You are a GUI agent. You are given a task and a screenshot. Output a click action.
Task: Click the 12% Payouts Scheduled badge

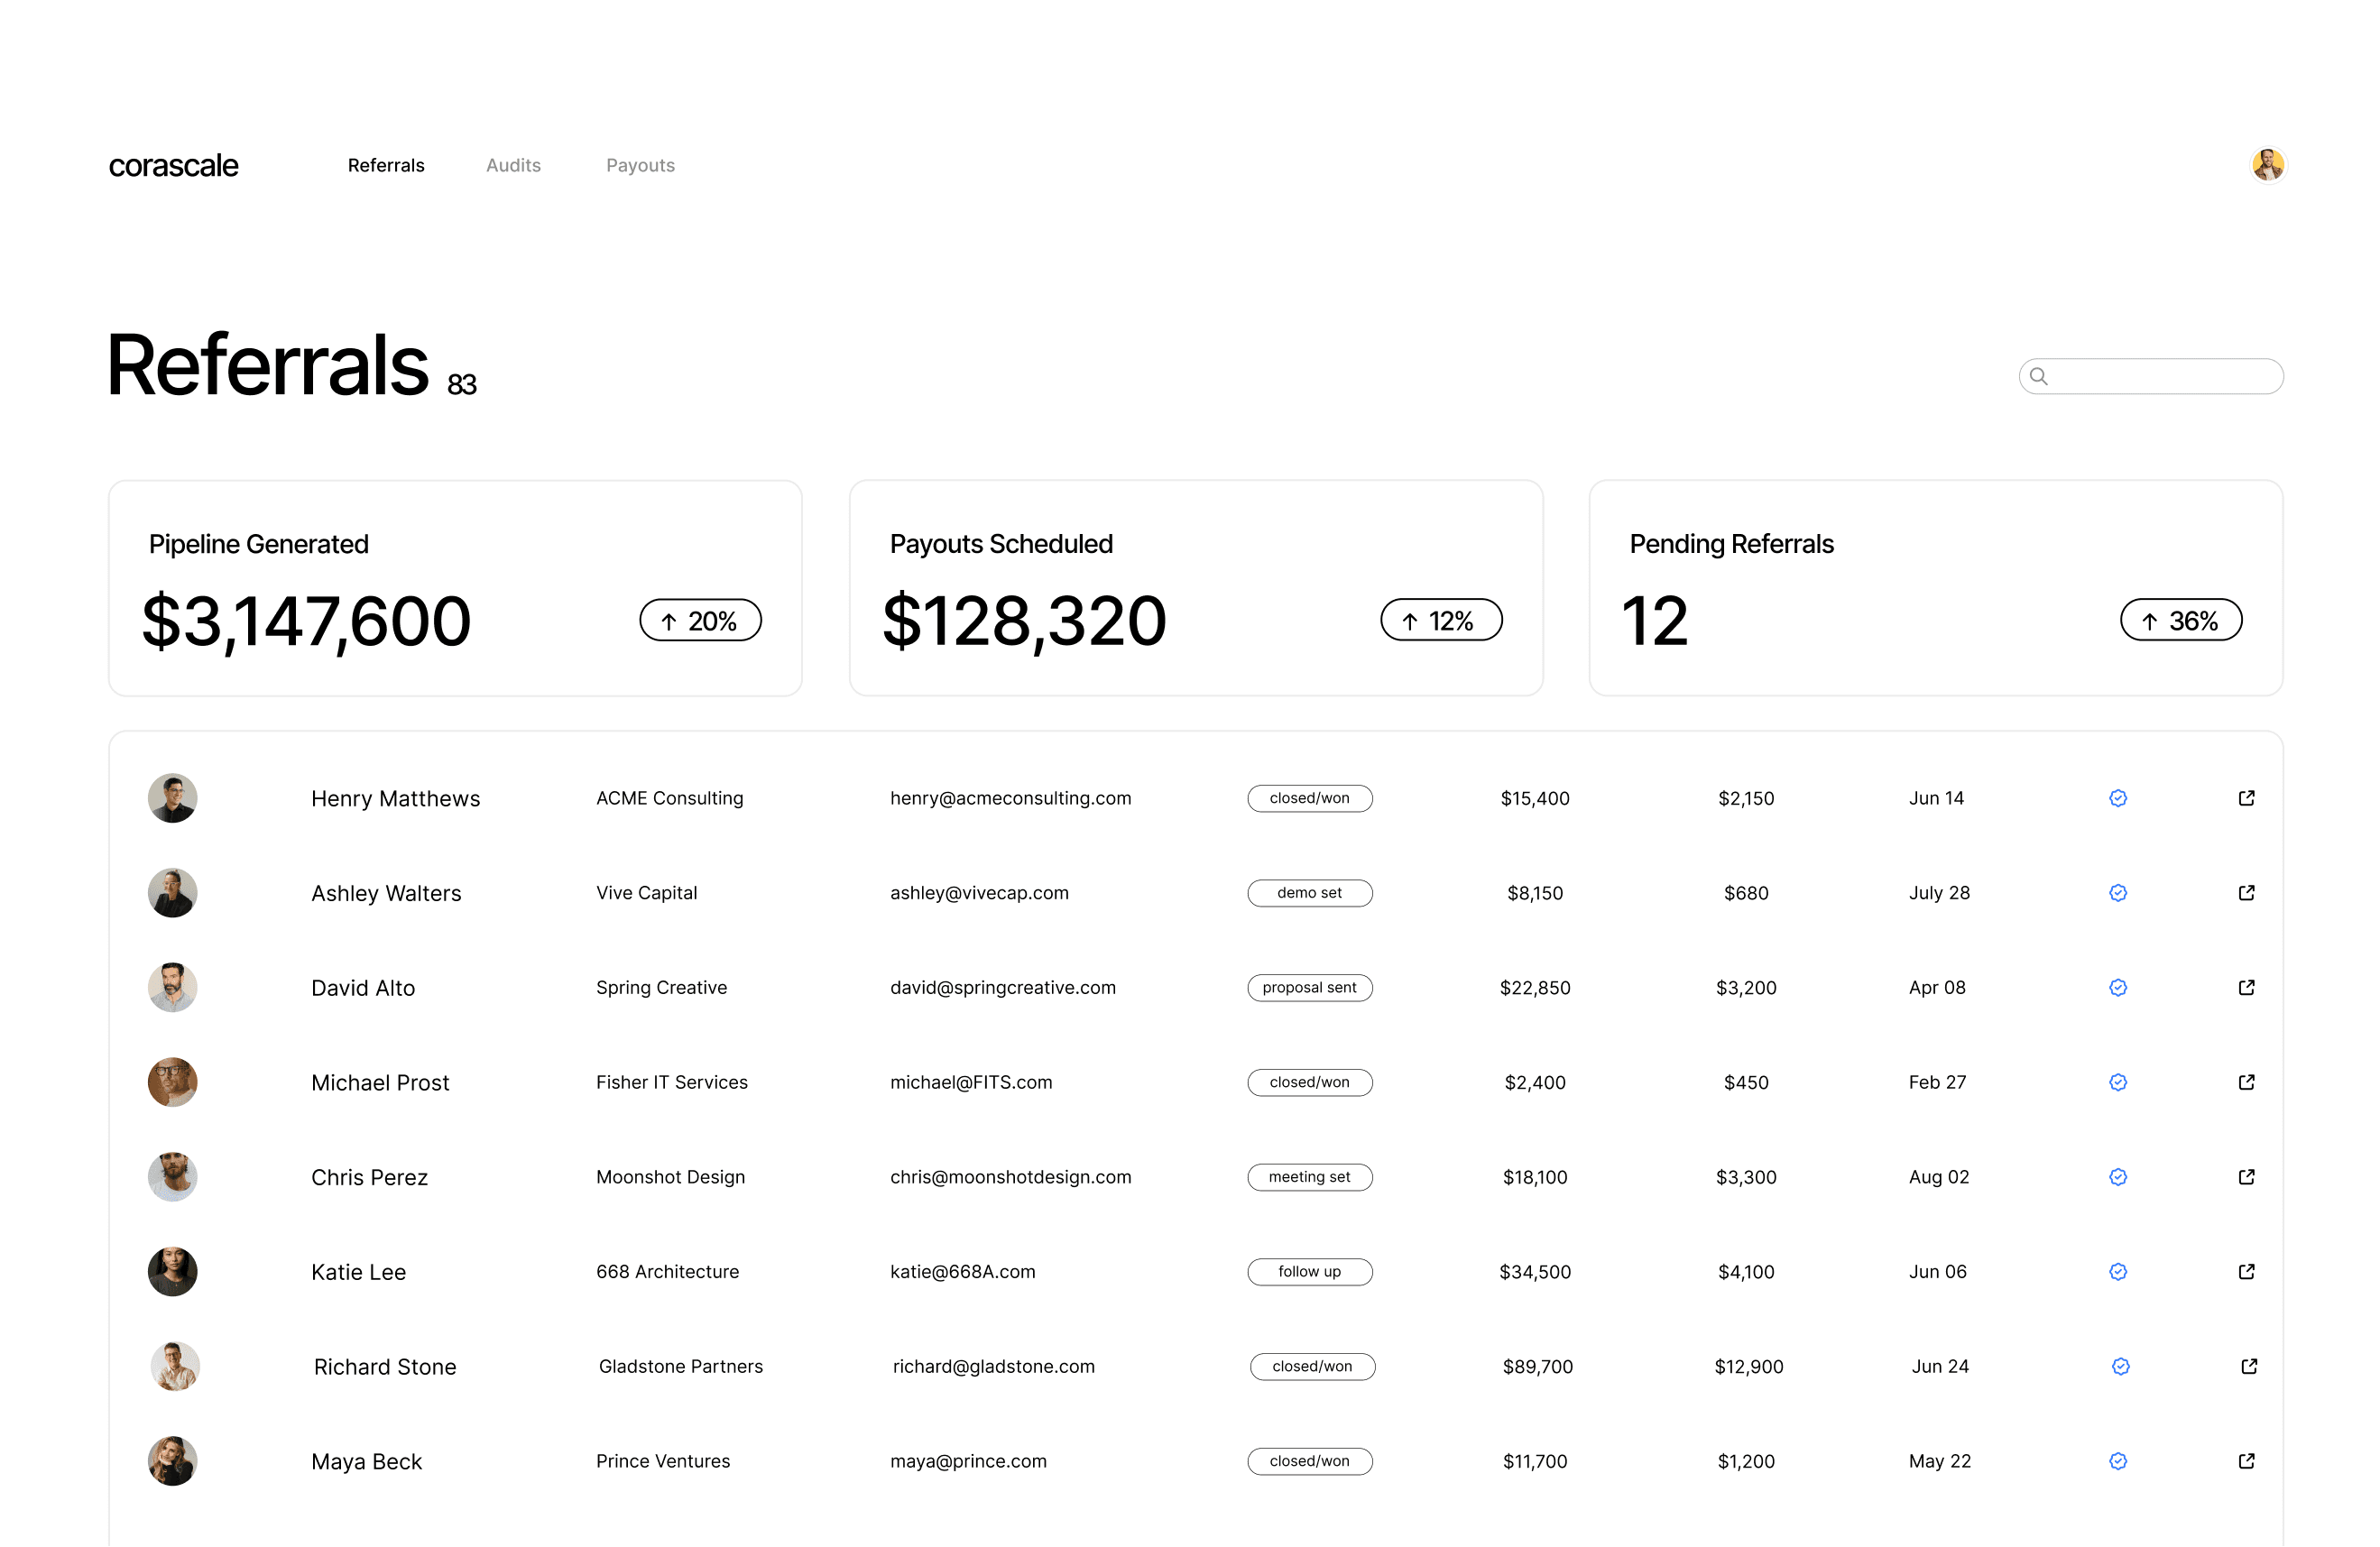pyautogui.click(x=1441, y=620)
